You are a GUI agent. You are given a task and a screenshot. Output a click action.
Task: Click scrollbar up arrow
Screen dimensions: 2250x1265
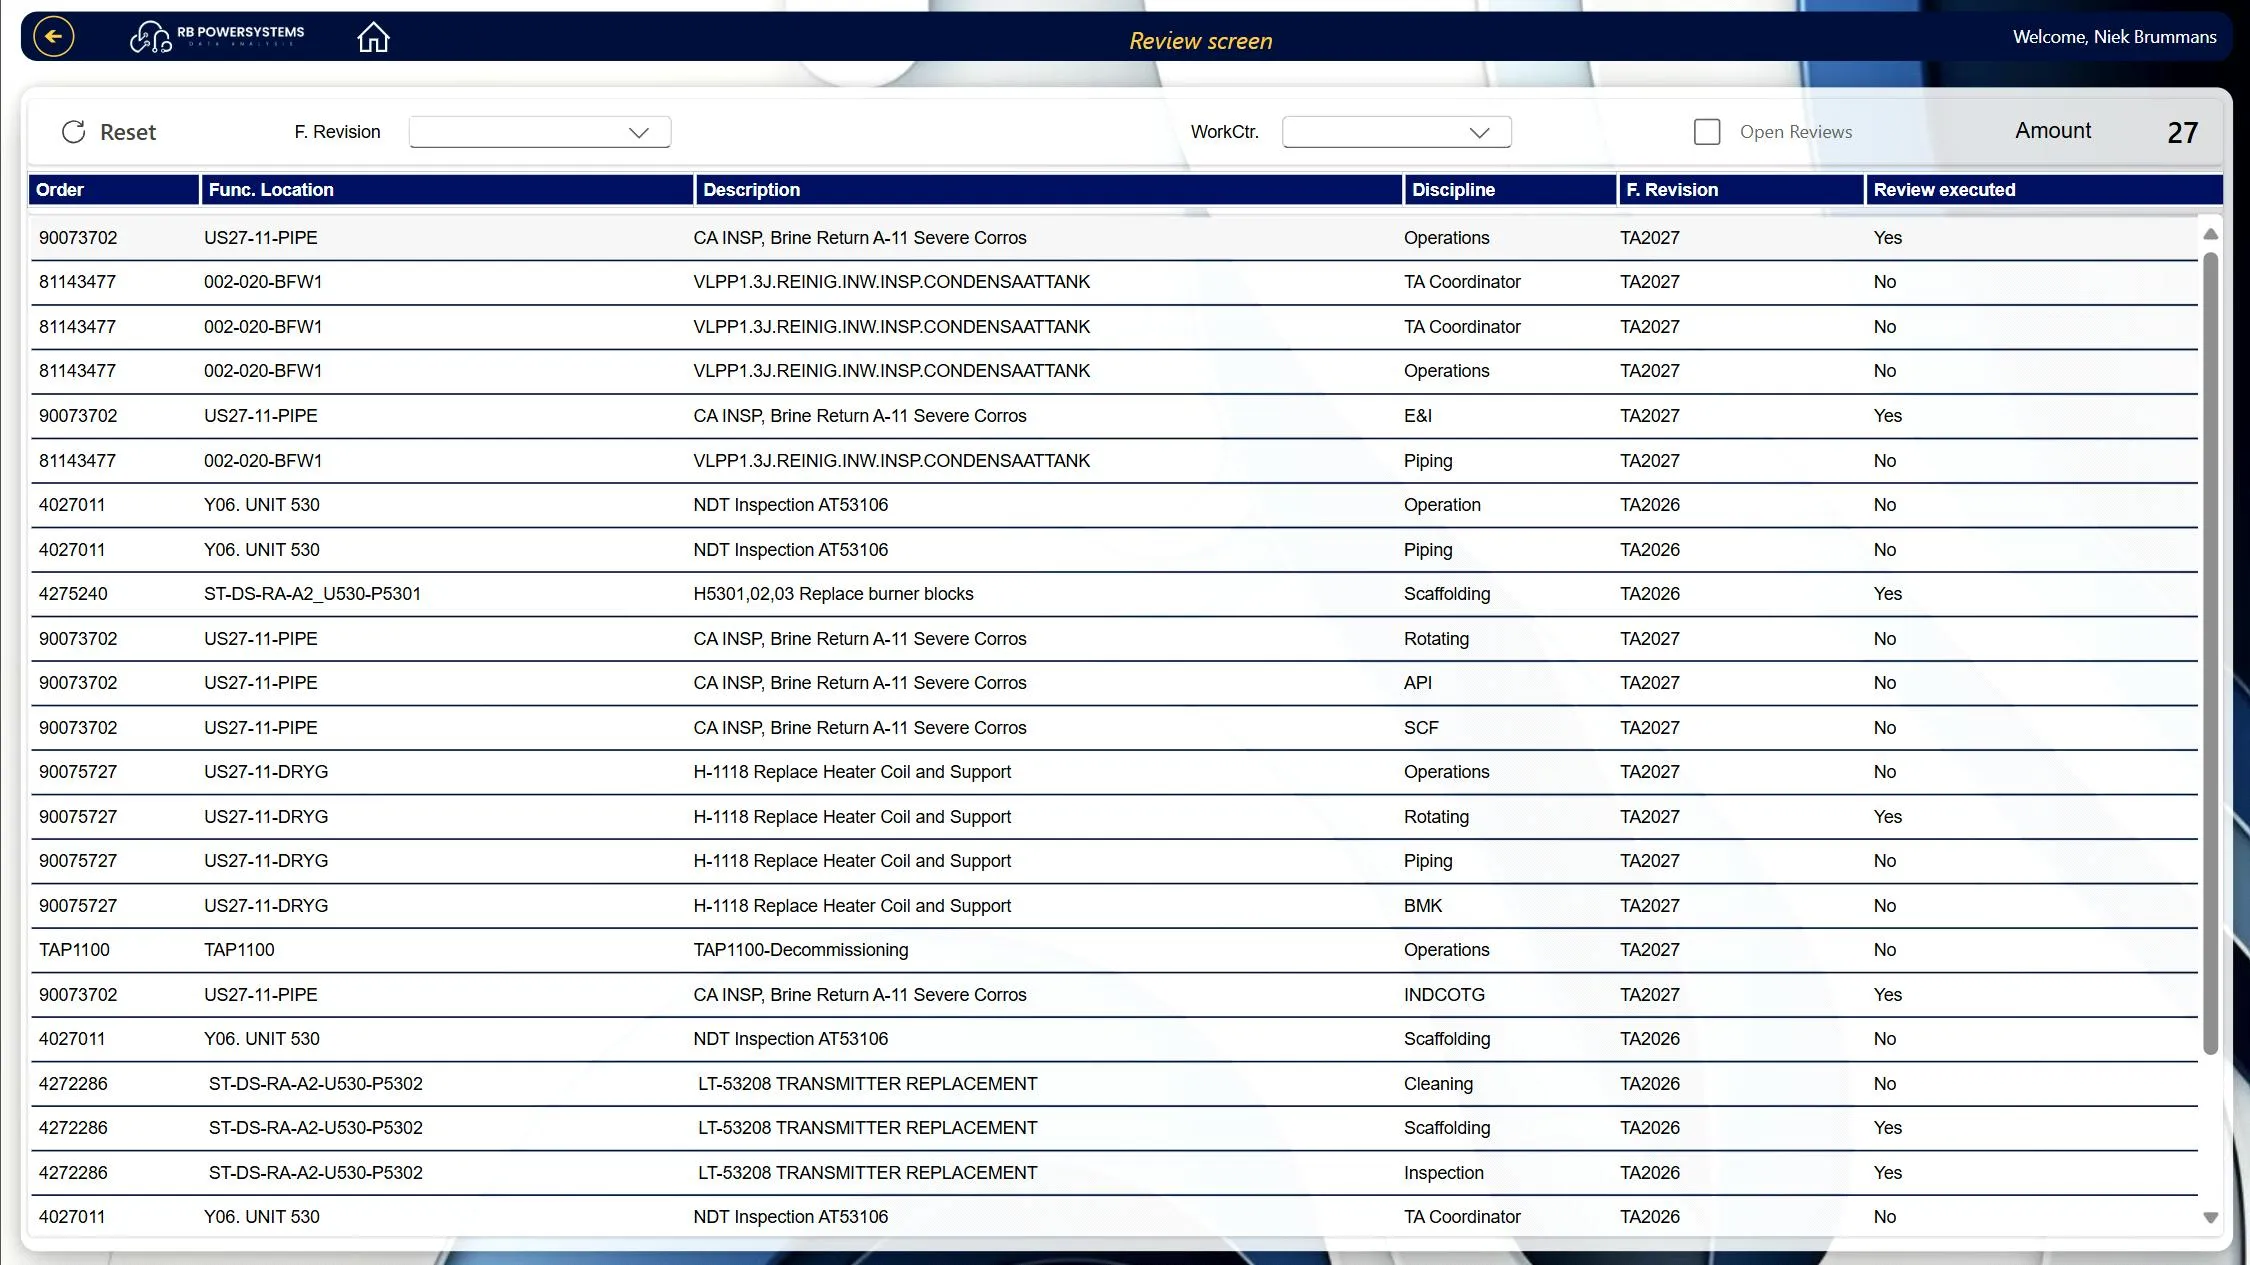pos(2210,234)
